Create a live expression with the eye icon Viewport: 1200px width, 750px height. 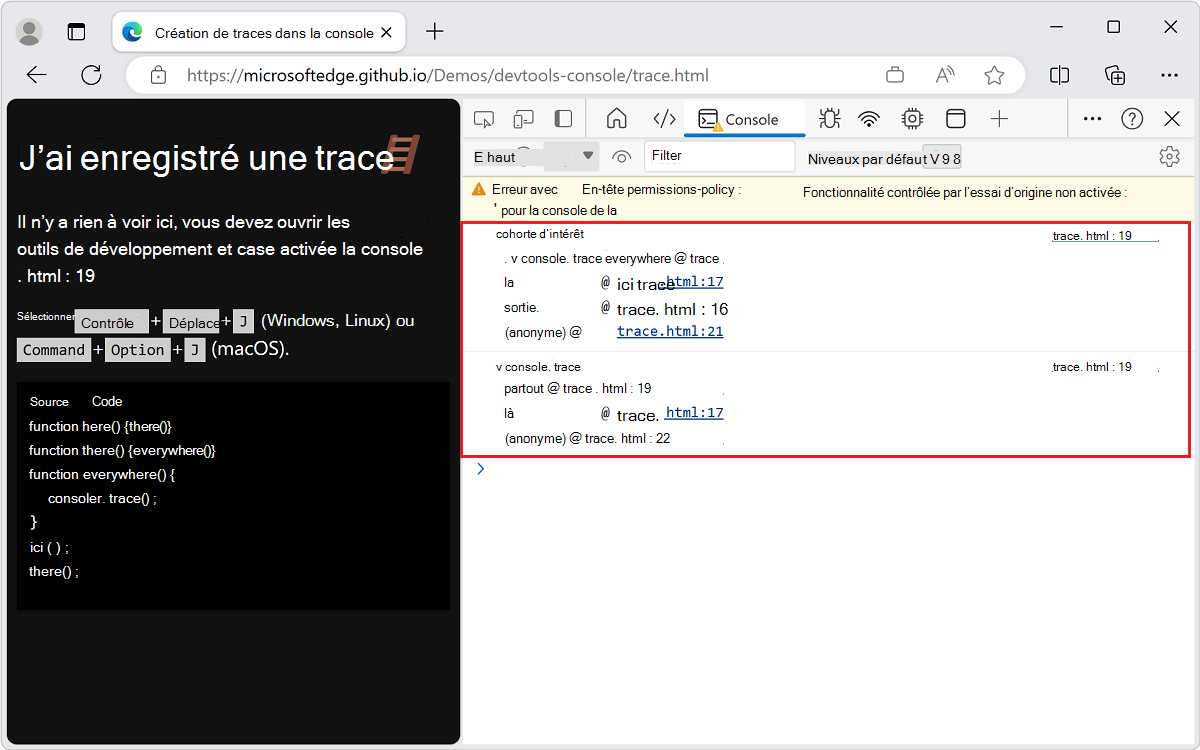click(x=621, y=157)
